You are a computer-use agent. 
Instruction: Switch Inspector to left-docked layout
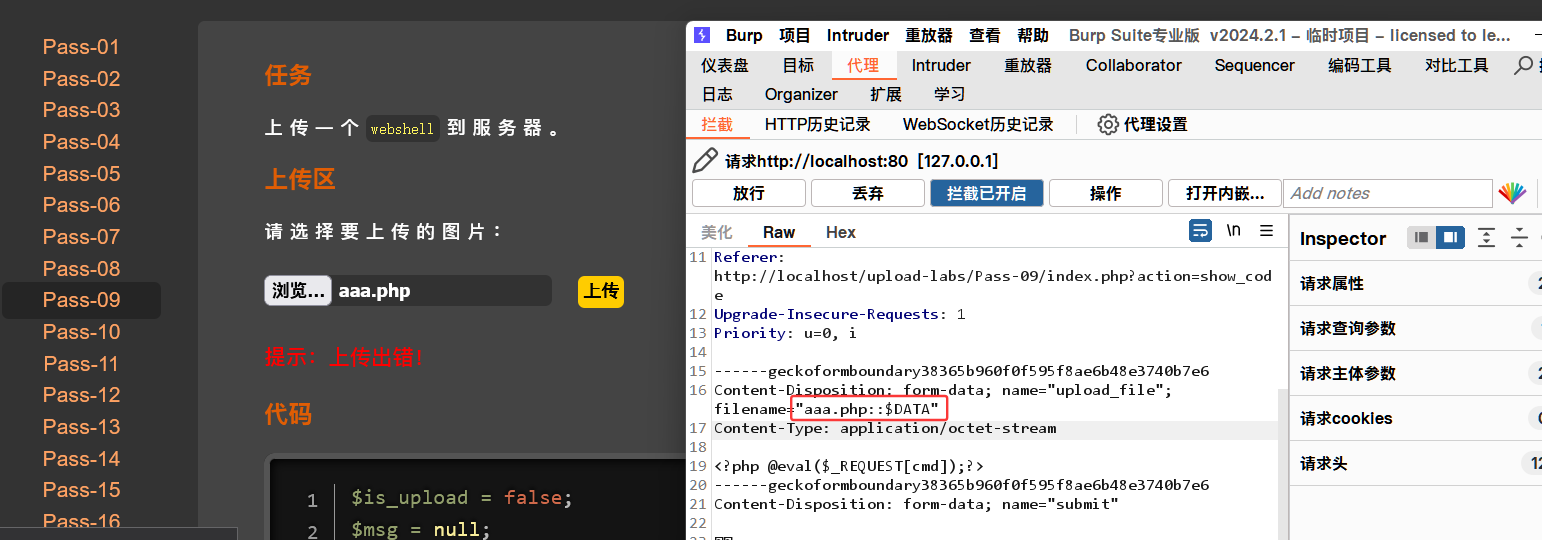pos(1421,238)
